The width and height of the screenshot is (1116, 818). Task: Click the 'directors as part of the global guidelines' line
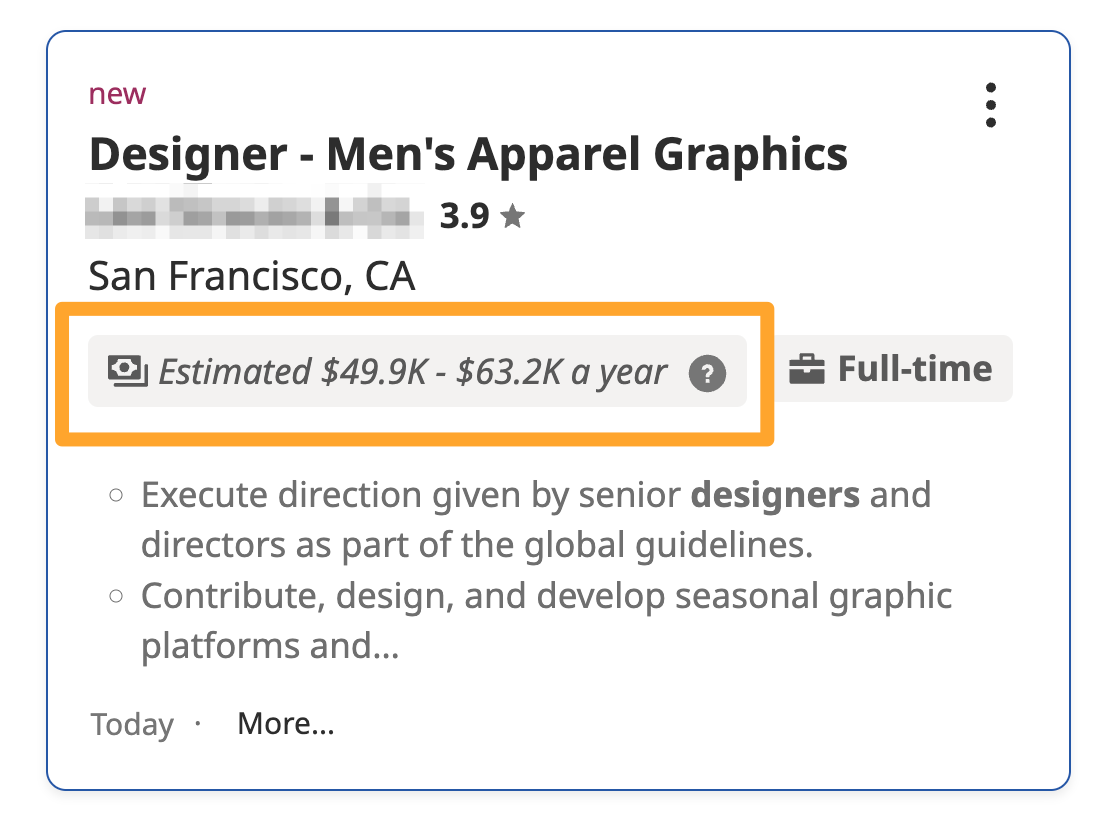[x=477, y=545]
